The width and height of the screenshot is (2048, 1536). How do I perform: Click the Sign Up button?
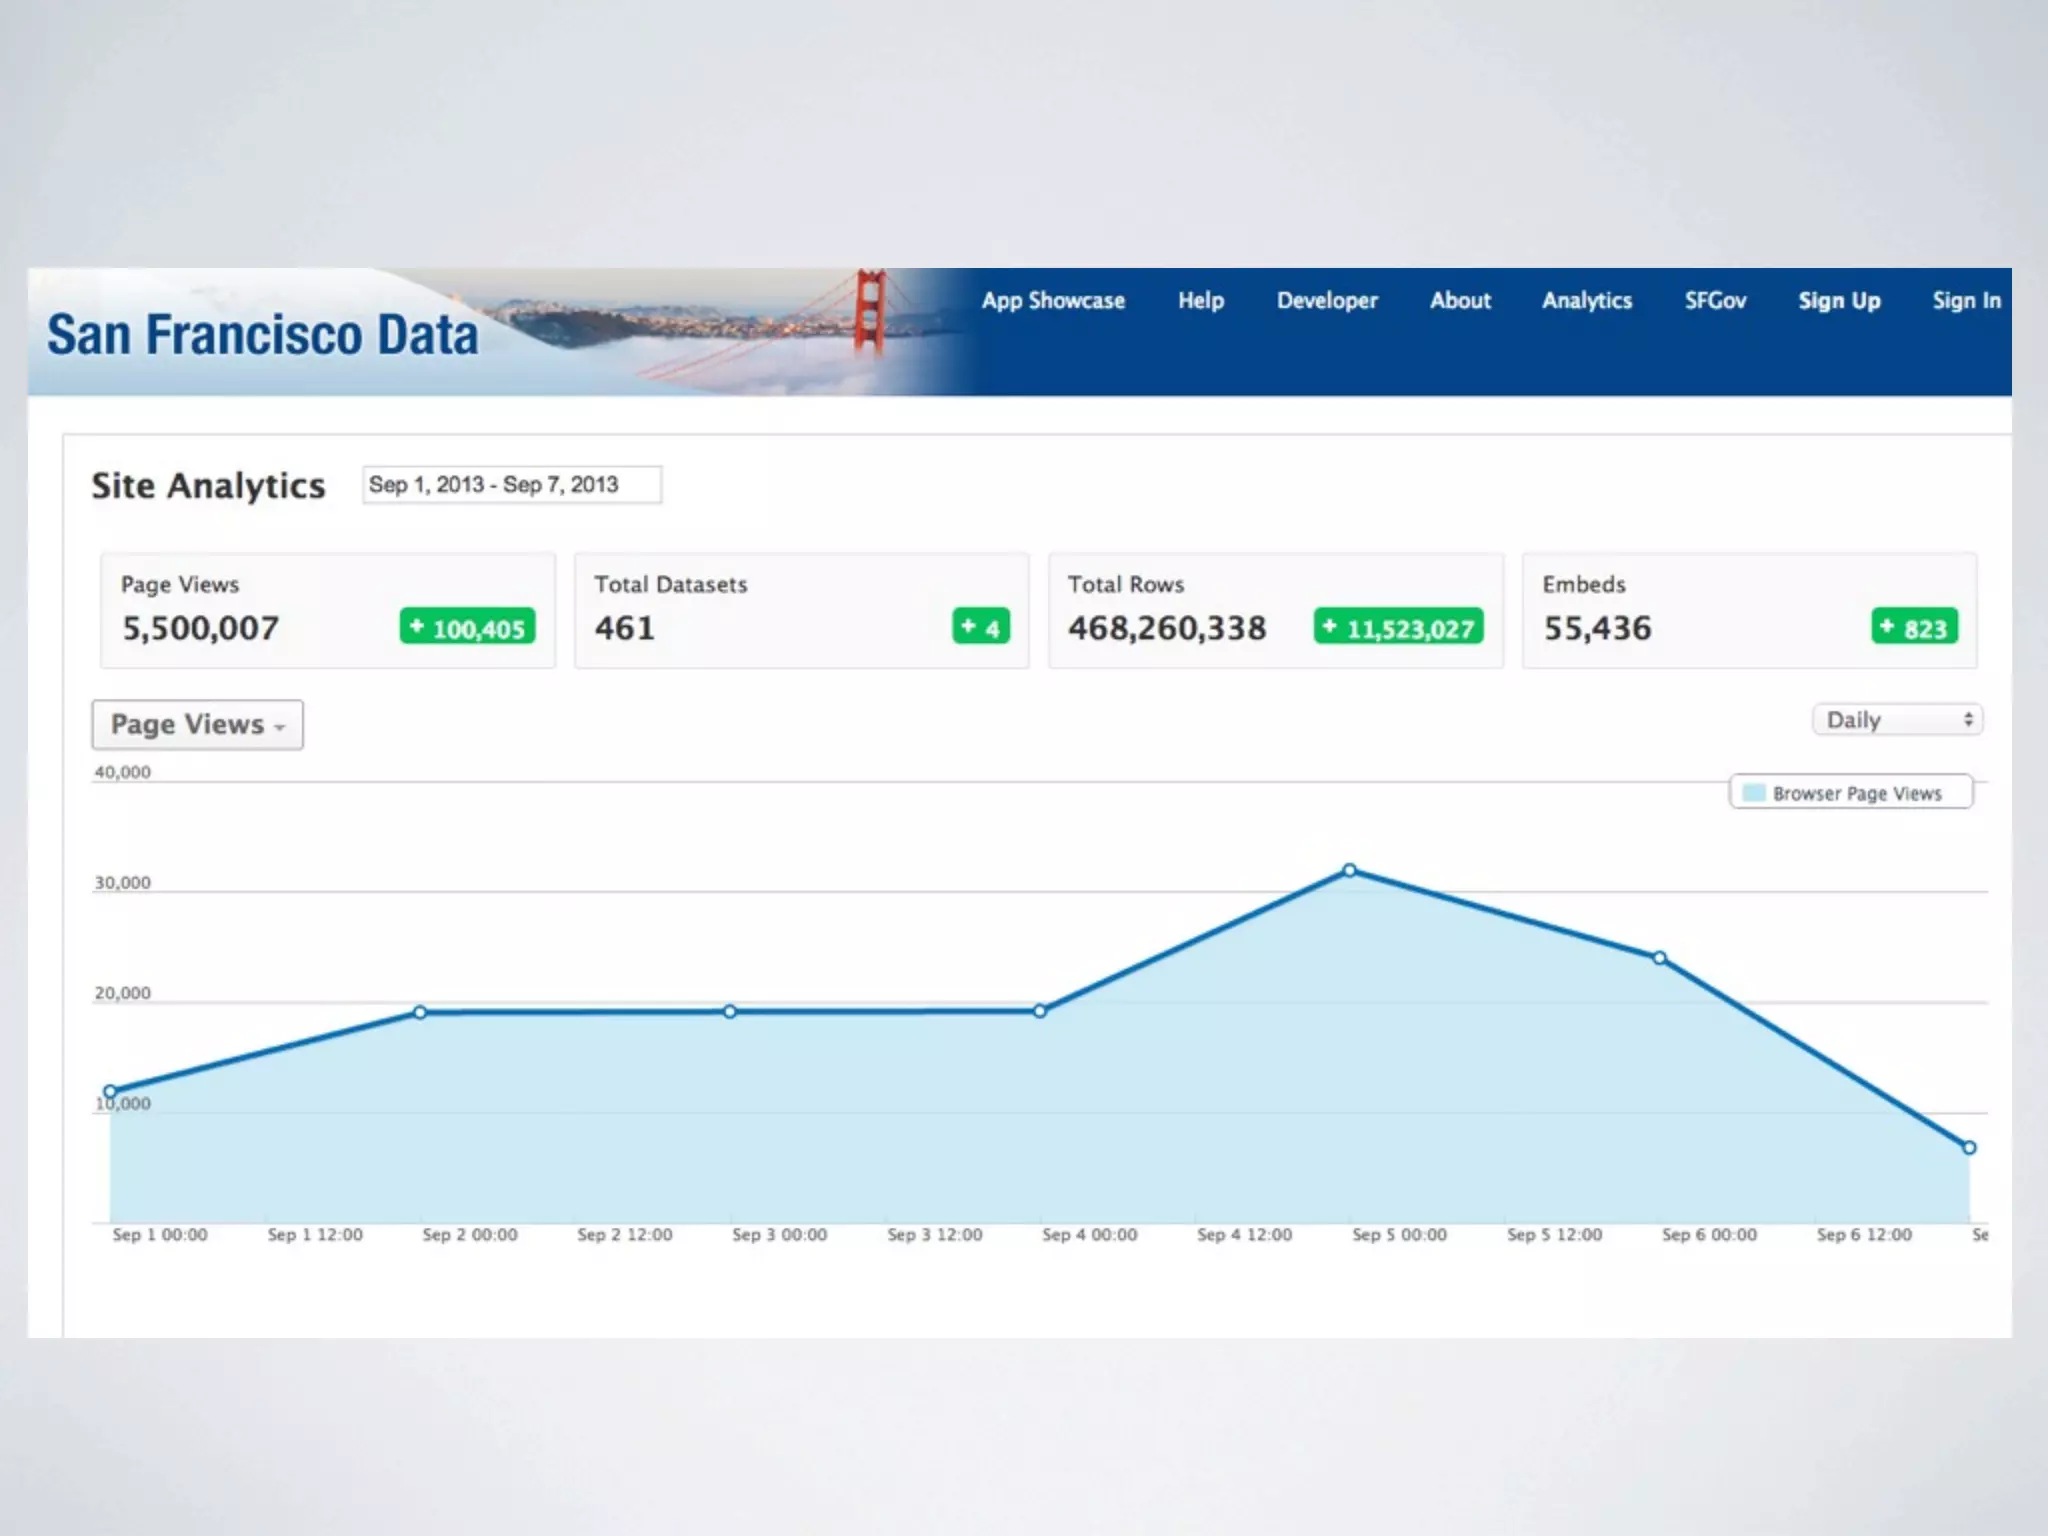pos(1838,301)
